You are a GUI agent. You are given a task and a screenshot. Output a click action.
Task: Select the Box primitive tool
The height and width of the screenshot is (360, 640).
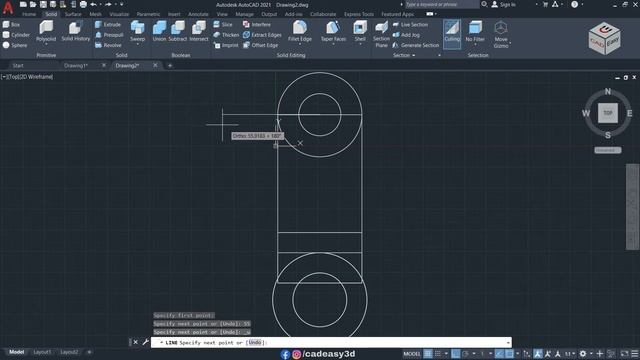coord(11,24)
